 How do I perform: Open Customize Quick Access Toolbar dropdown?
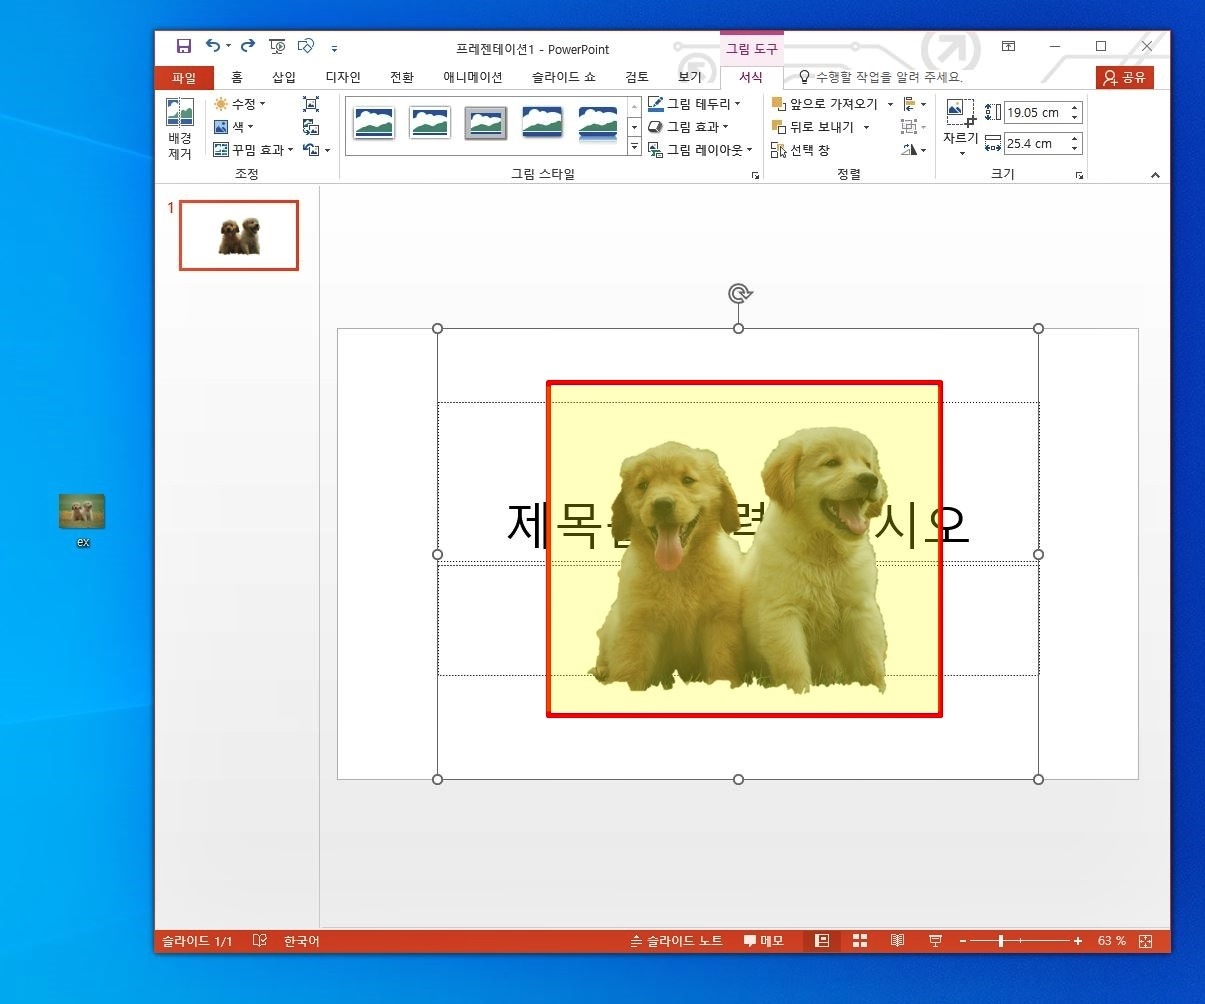[334, 47]
